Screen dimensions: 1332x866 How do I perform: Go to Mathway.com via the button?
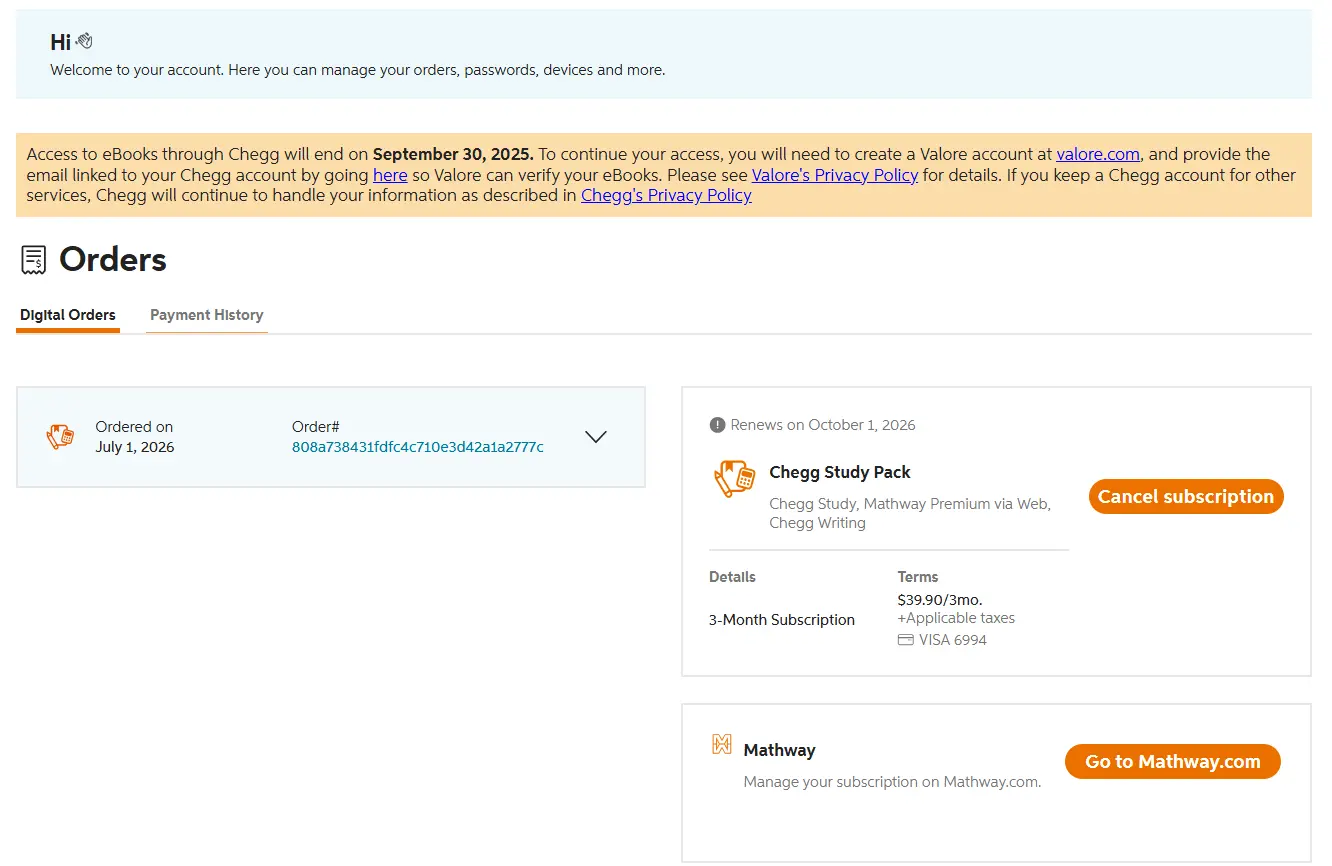(1173, 762)
